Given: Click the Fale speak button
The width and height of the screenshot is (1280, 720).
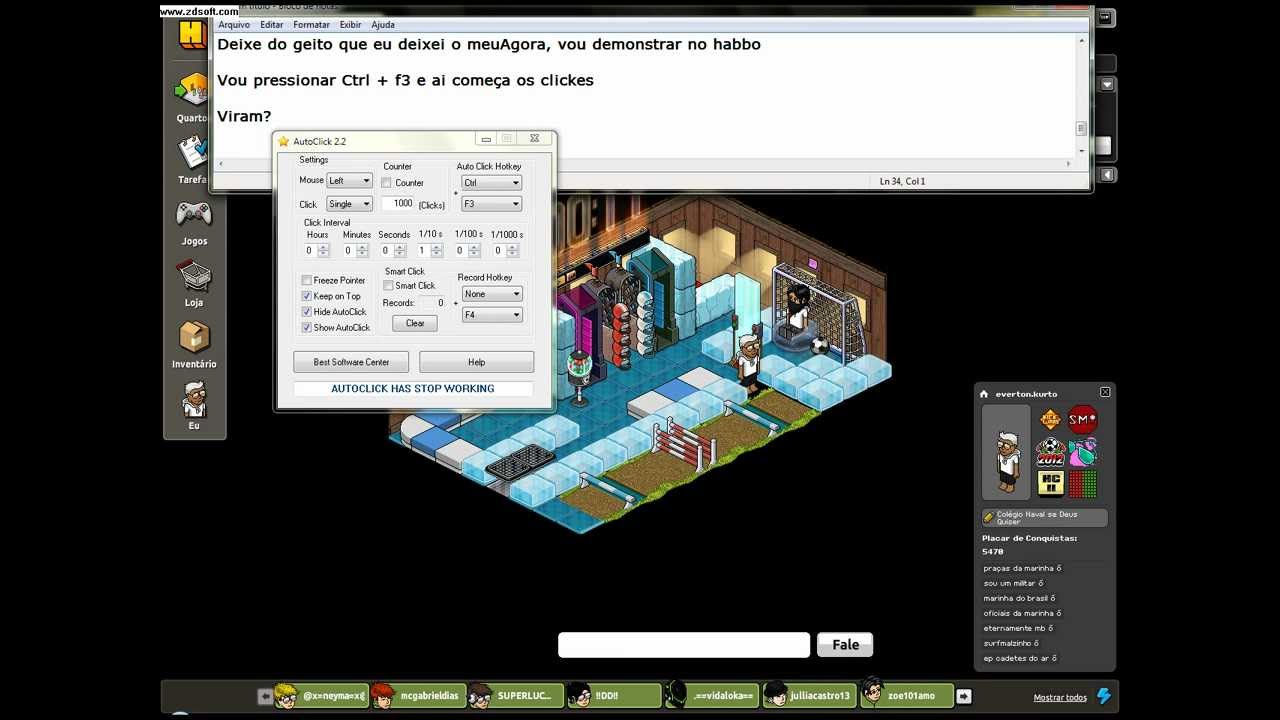Looking at the screenshot, I should pos(845,645).
